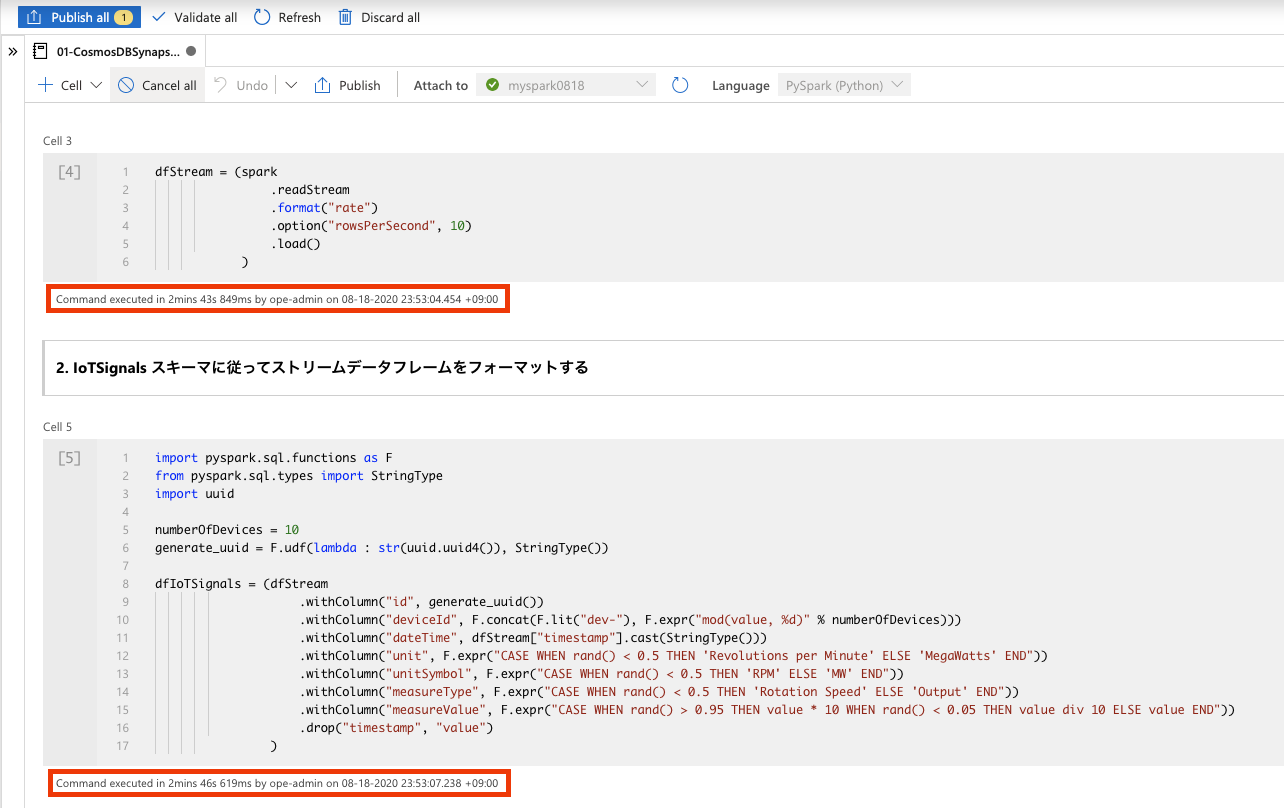The image size is (1284, 808).
Task: Click the green connected status icon for myspark0818
Action: point(492,85)
